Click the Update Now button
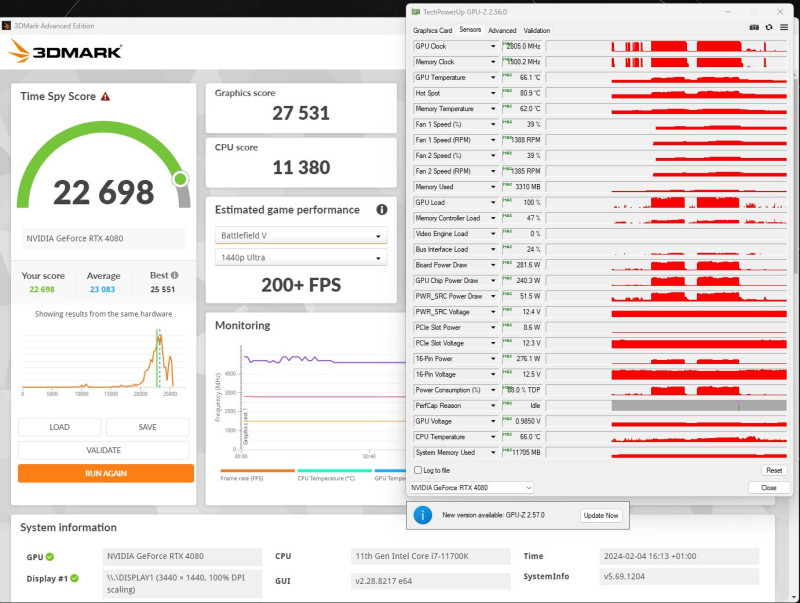Viewport: 800px width, 603px height. 601,515
